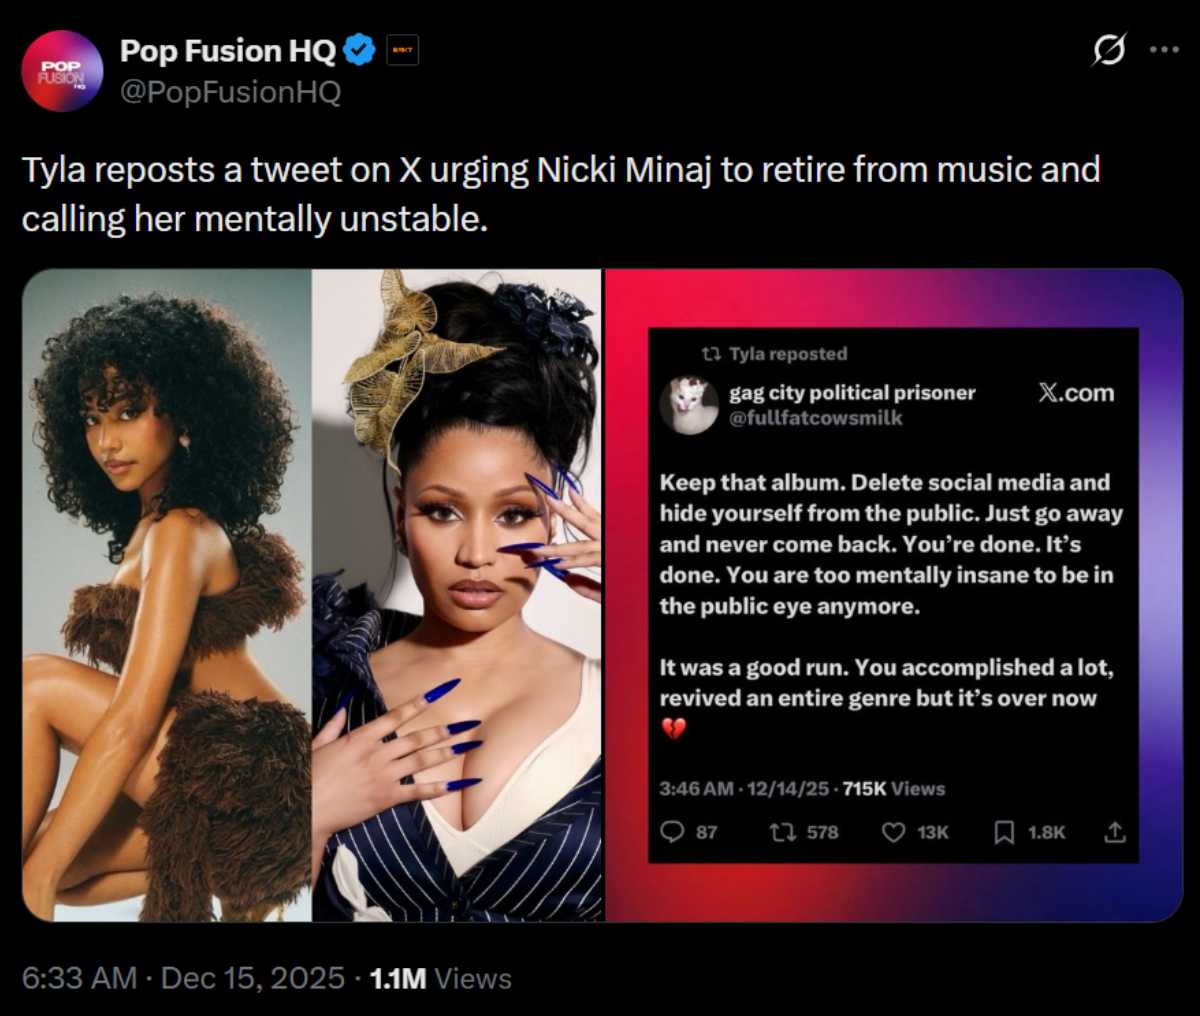Click the repost arrows next to 'Tyla reposted'
Screen dimensions: 1200x1016
[x=712, y=354]
